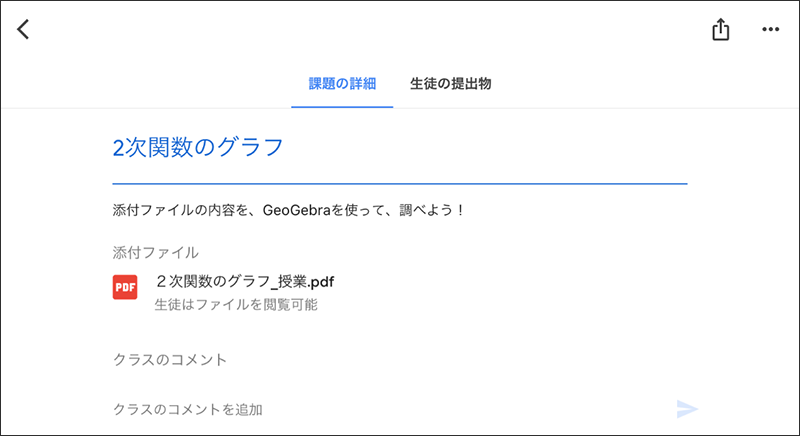Screen dimensions: 800x436
Task: Click the blue divider under the title
Action: click(400, 184)
